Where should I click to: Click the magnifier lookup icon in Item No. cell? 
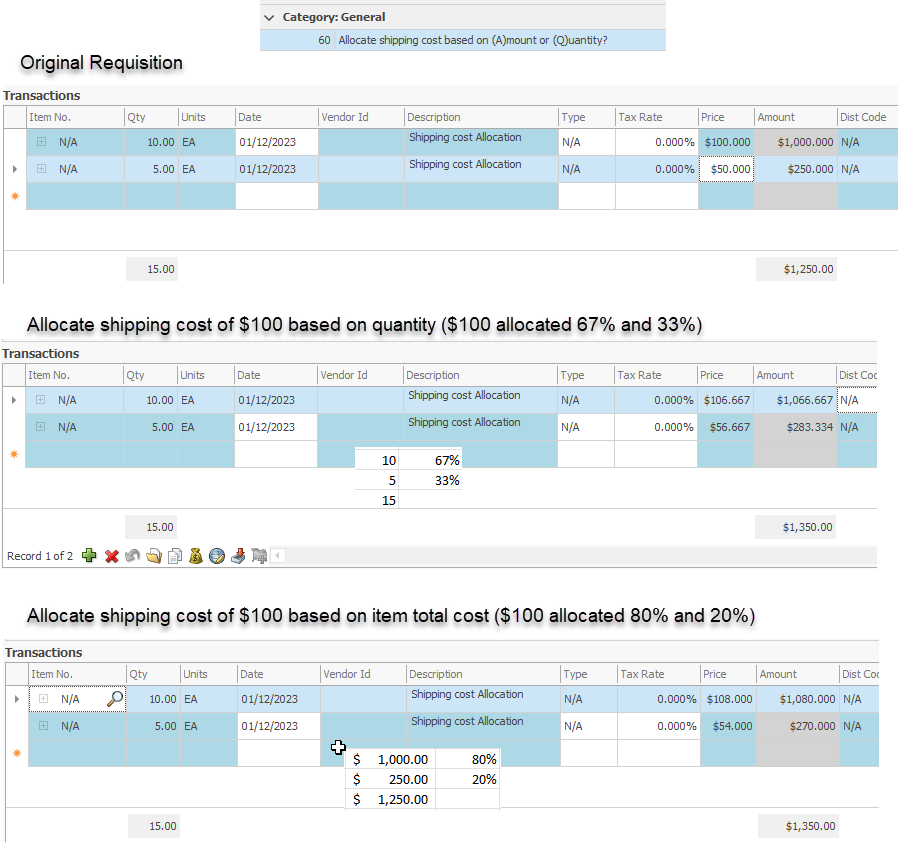115,699
